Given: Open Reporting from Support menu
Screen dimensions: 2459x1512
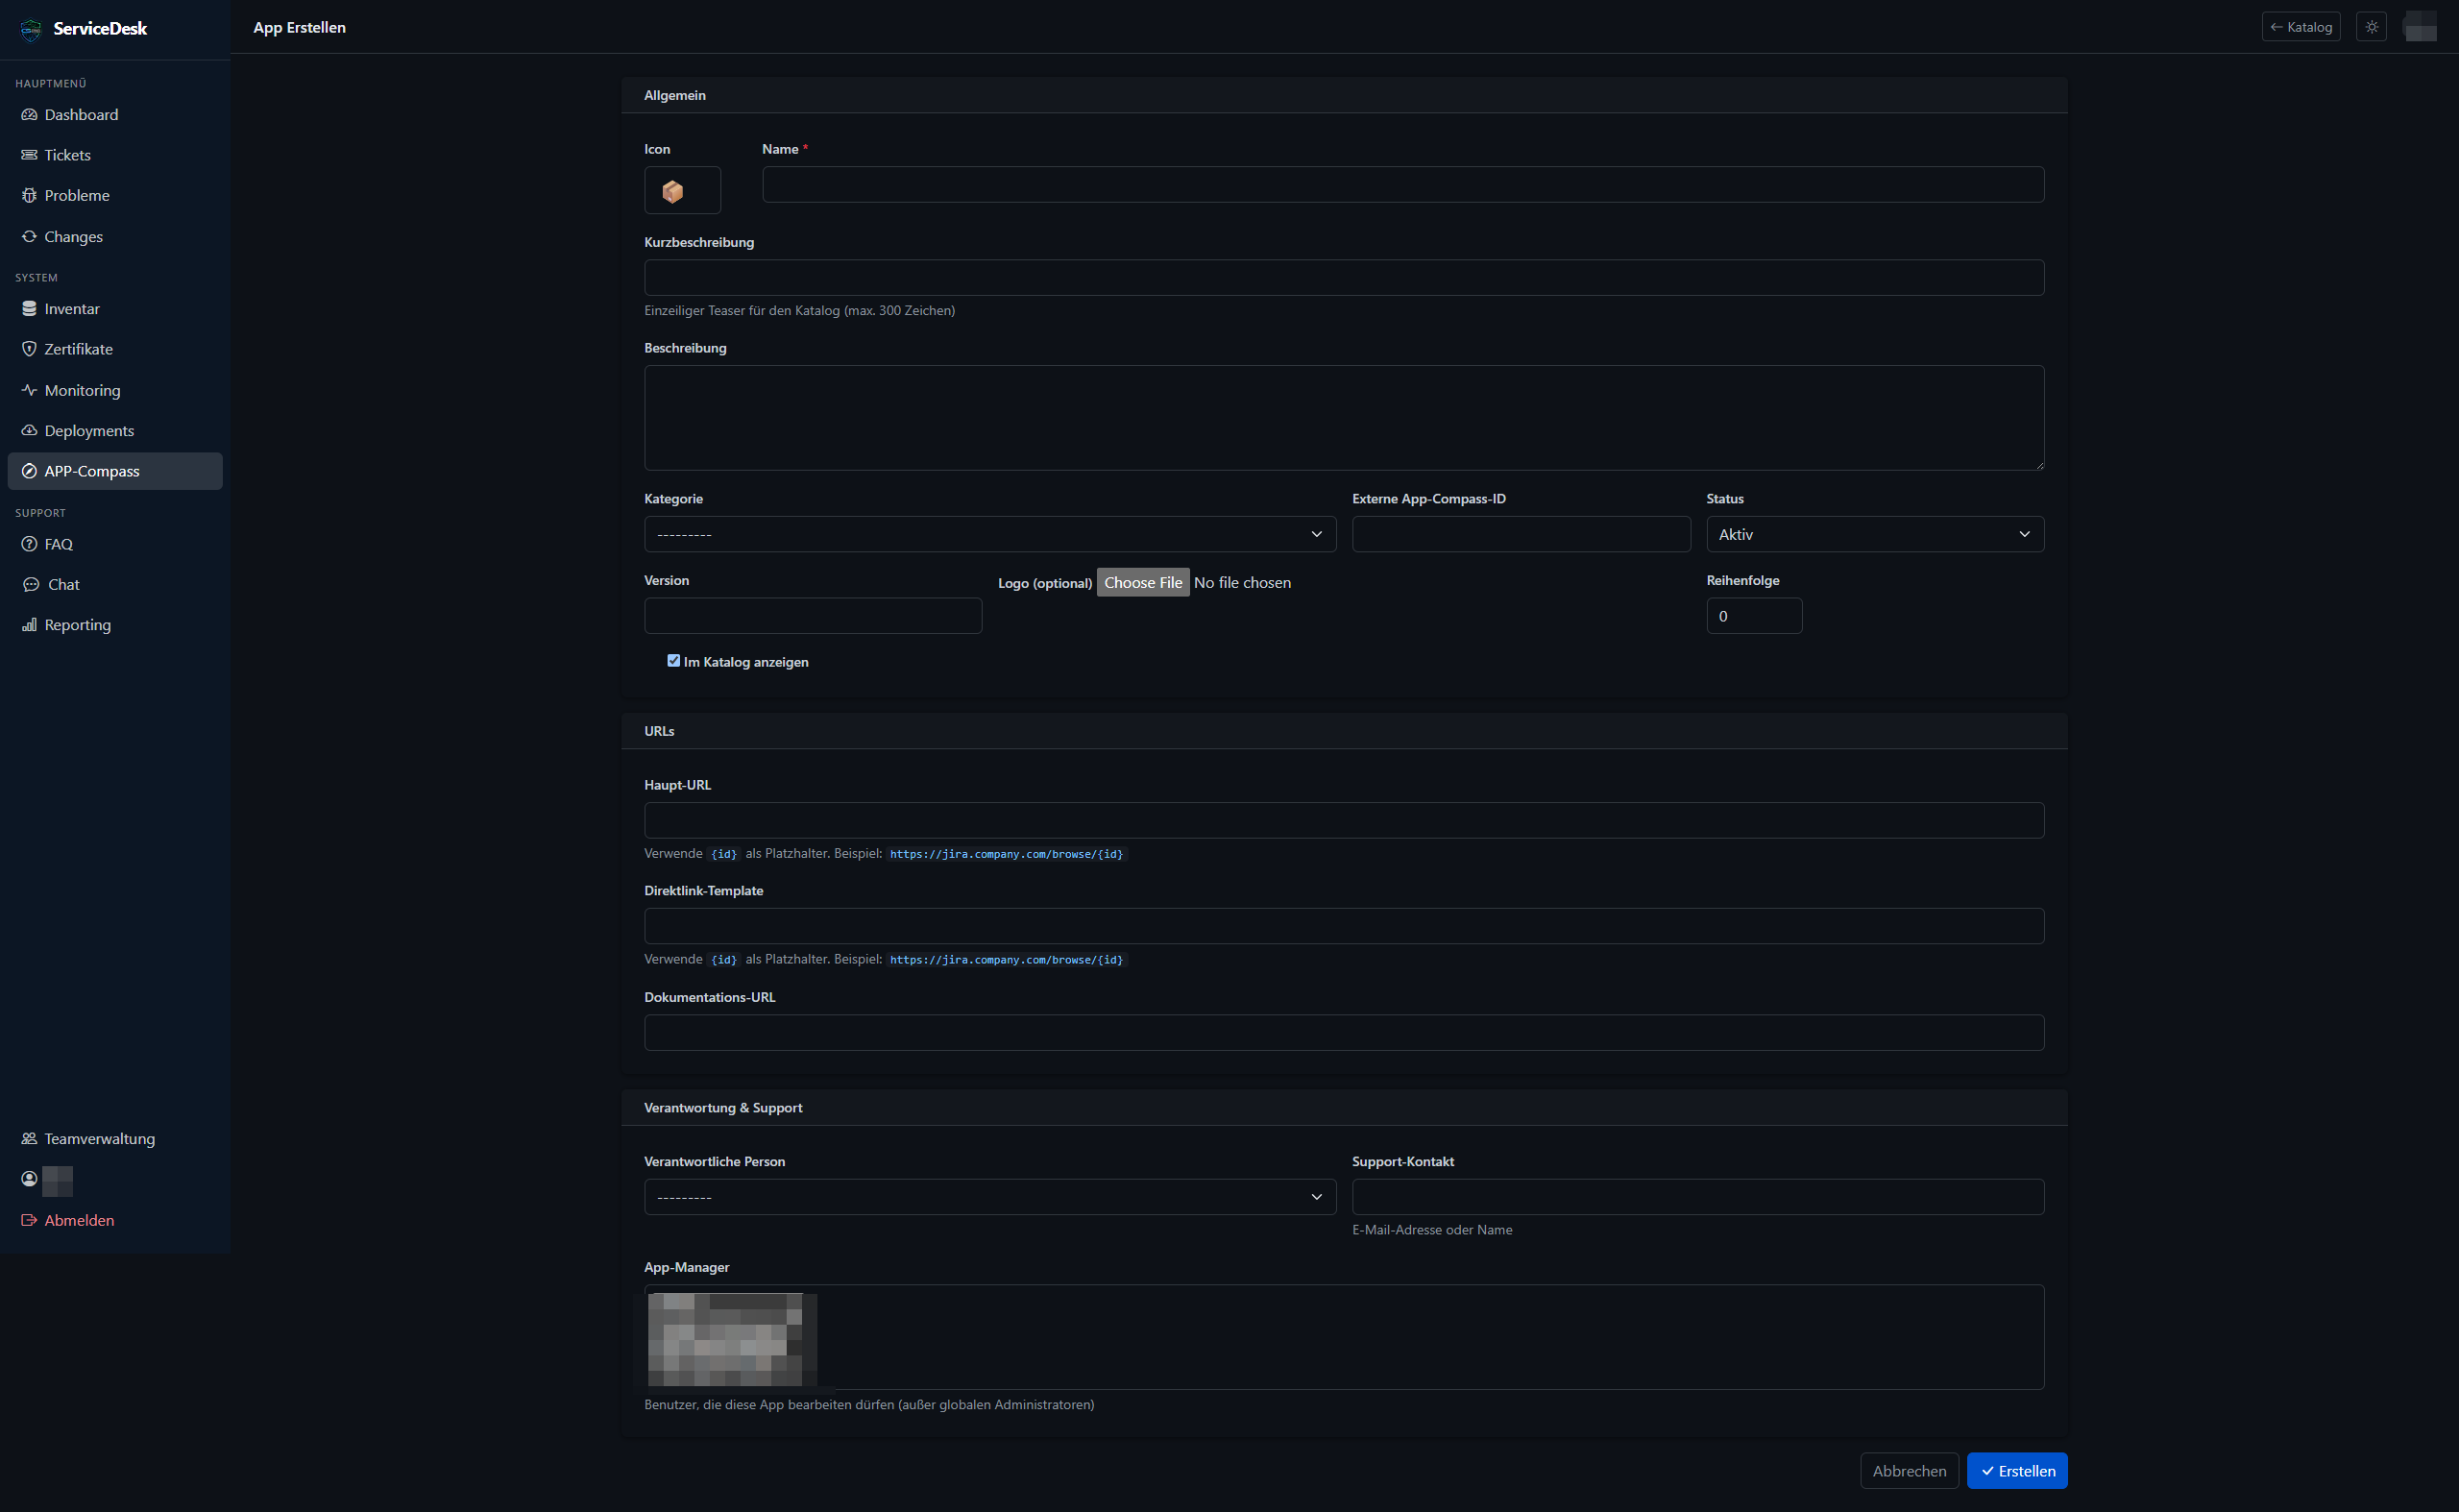Looking at the screenshot, I should pyautogui.click(x=115, y=625).
